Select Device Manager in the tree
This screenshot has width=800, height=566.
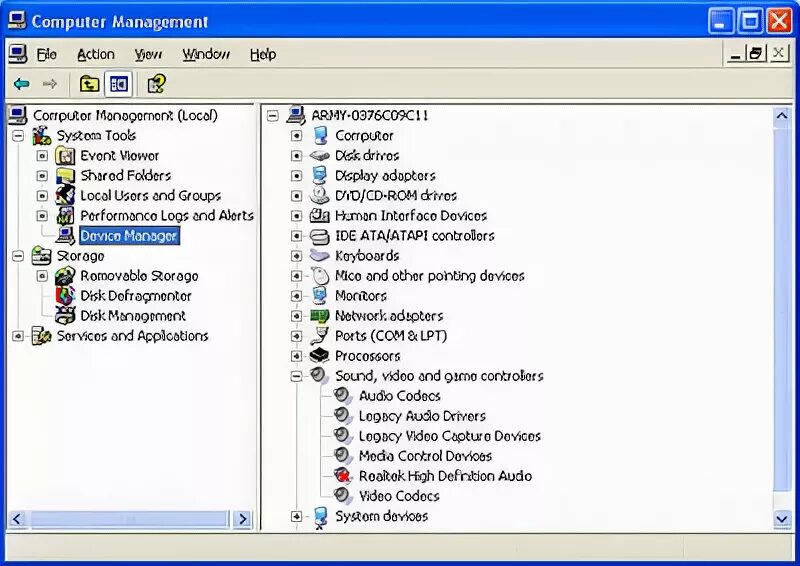pyautogui.click(x=129, y=236)
